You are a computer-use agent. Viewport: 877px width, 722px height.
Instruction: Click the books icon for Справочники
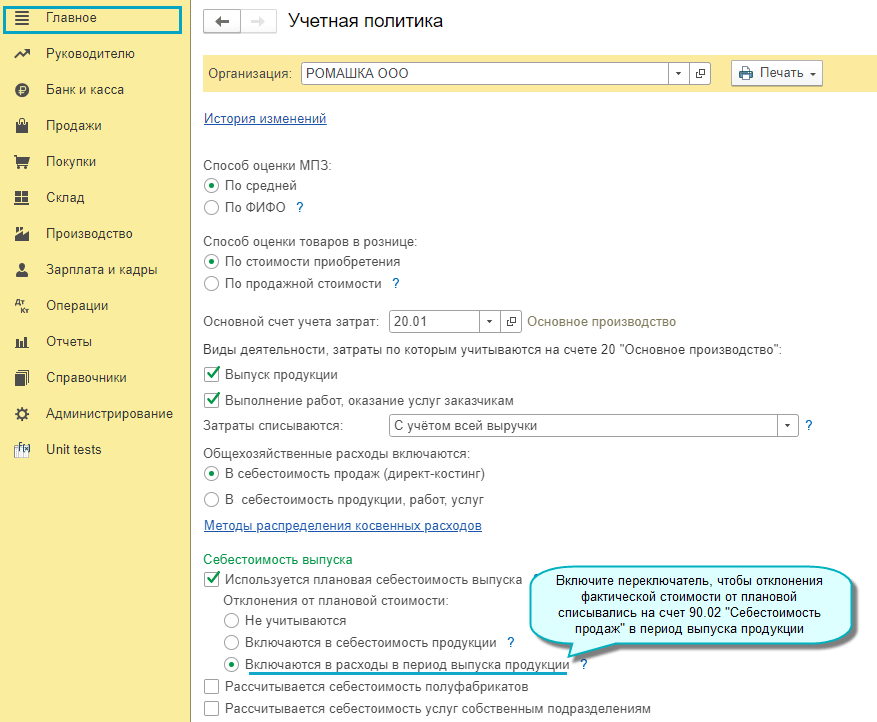coord(22,378)
